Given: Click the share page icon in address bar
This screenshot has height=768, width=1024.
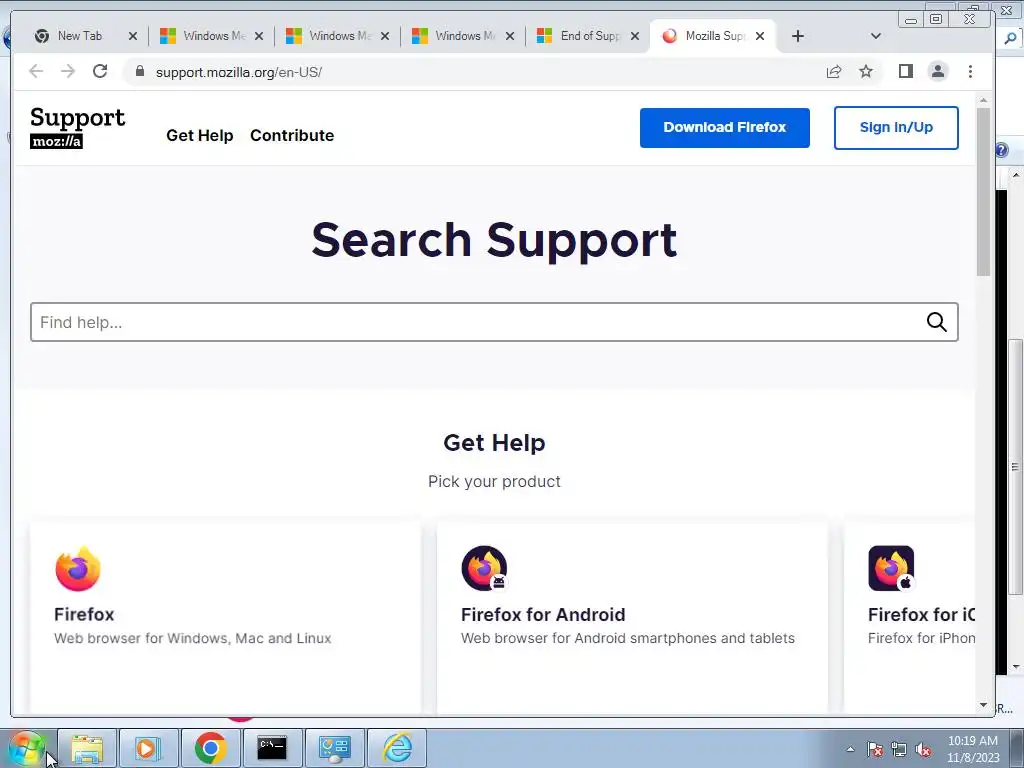Looking at the screenshot, I should coord(834,71).
